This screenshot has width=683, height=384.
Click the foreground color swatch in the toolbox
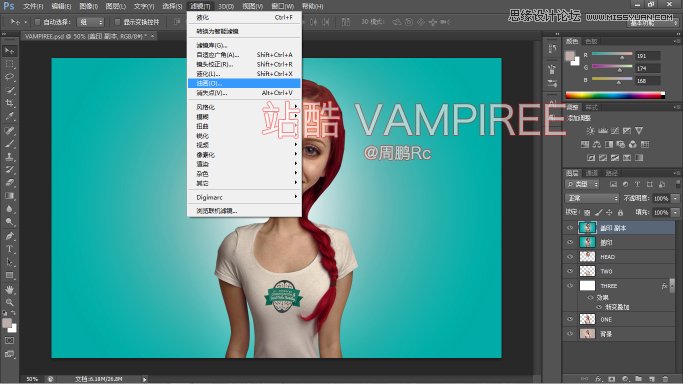pyautogui.click(x=6, y=323)
